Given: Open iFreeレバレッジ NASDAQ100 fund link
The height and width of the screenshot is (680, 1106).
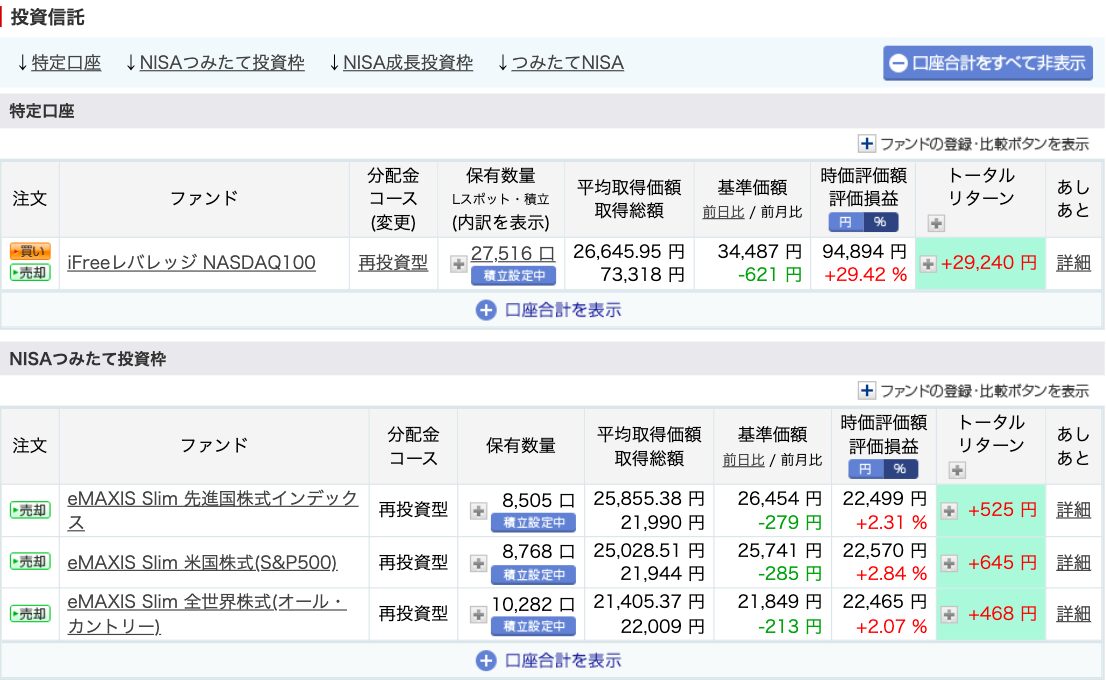Looking at the screenshot, I should (191, 263).
